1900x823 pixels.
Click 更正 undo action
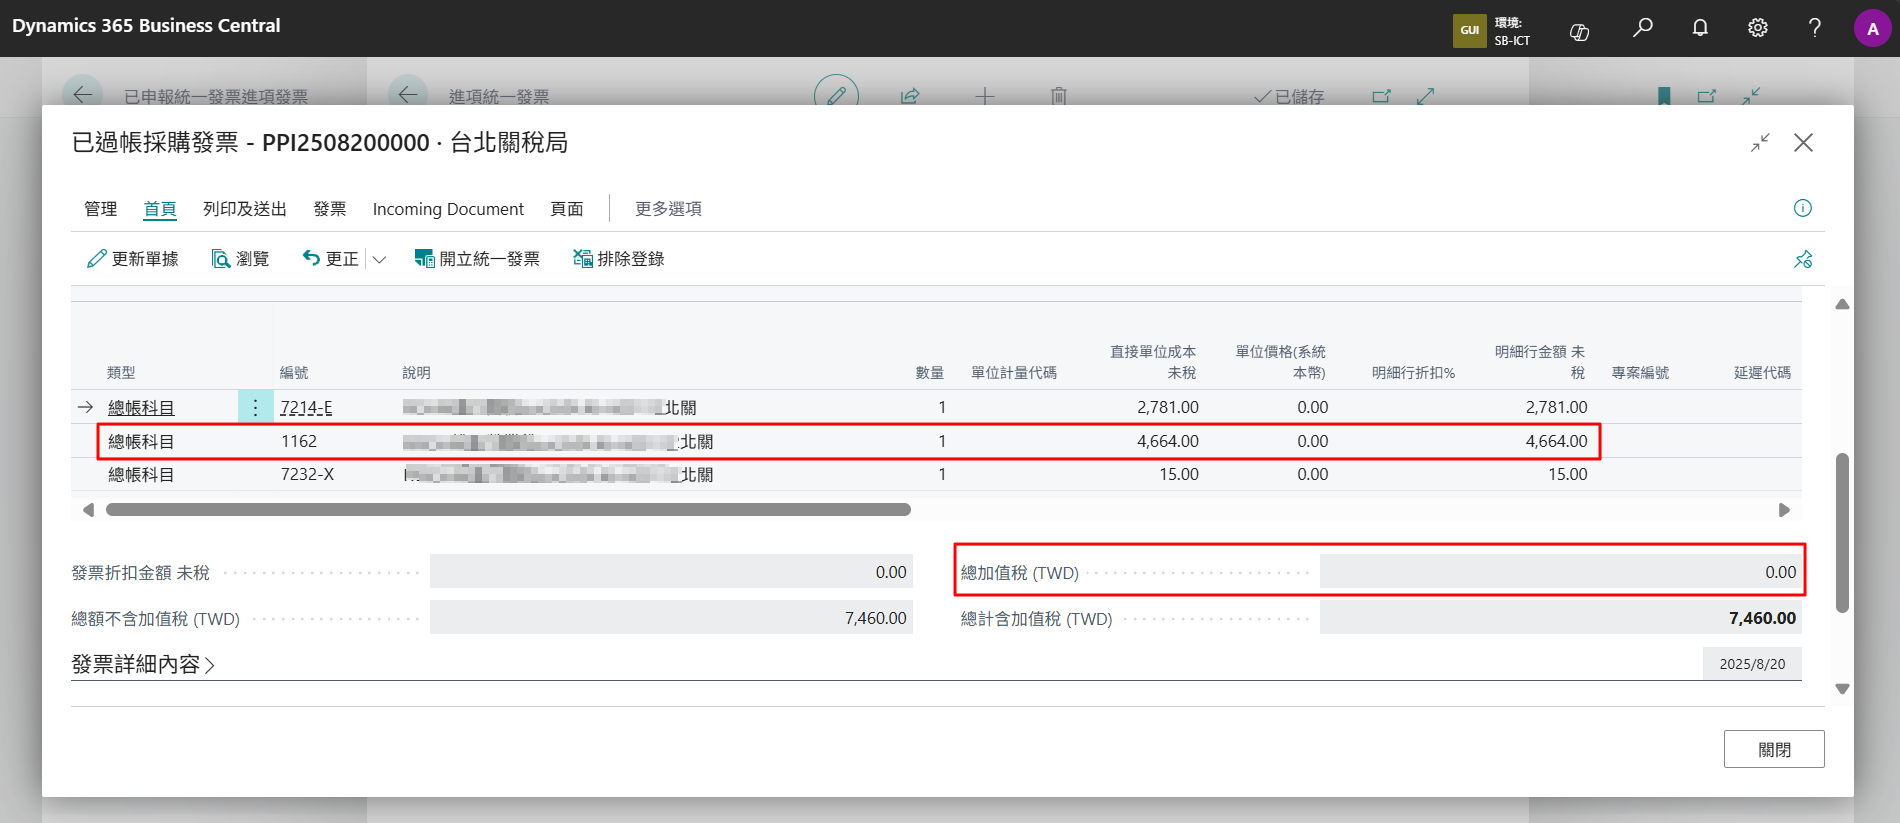330,259
